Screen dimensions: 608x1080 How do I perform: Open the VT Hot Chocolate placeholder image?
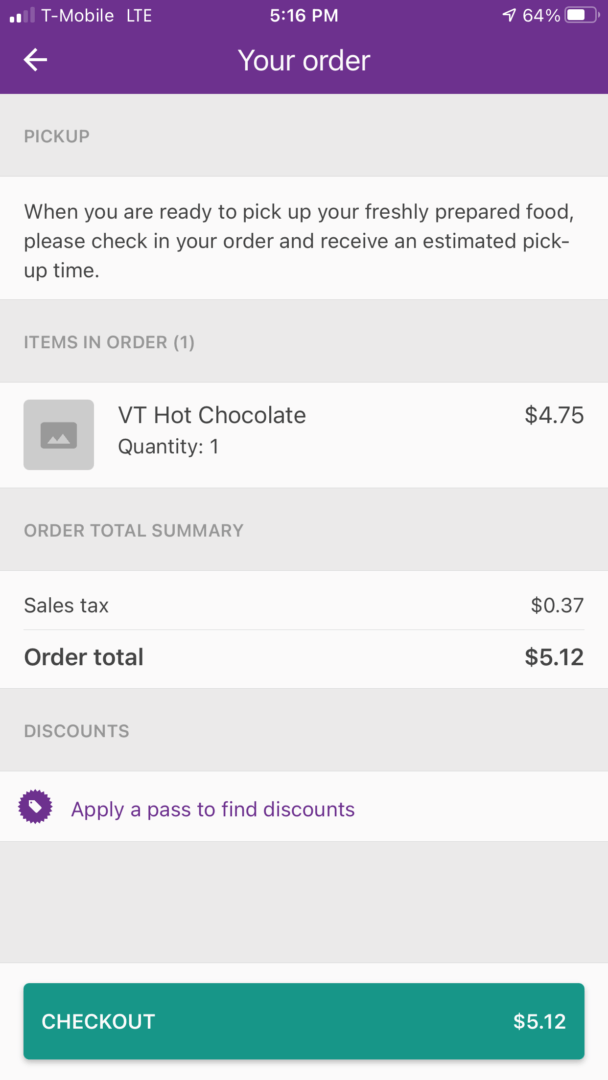pyautogui.click(x=59, y=435)
